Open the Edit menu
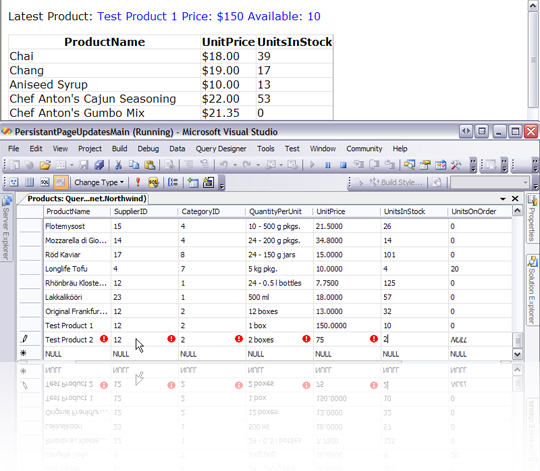 tap(36, 149)
